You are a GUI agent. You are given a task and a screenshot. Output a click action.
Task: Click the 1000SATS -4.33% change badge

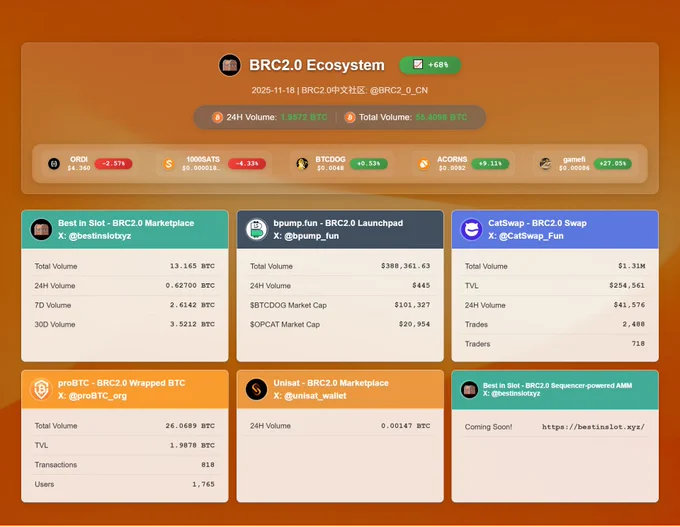pyautogui.click(x=247, y=164)
